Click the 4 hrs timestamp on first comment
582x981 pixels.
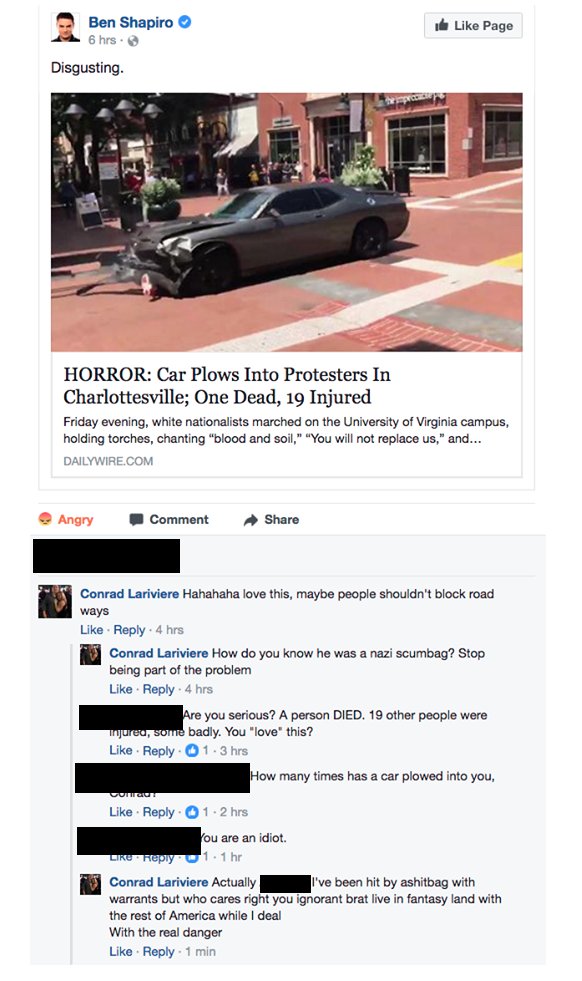point(170,629)
